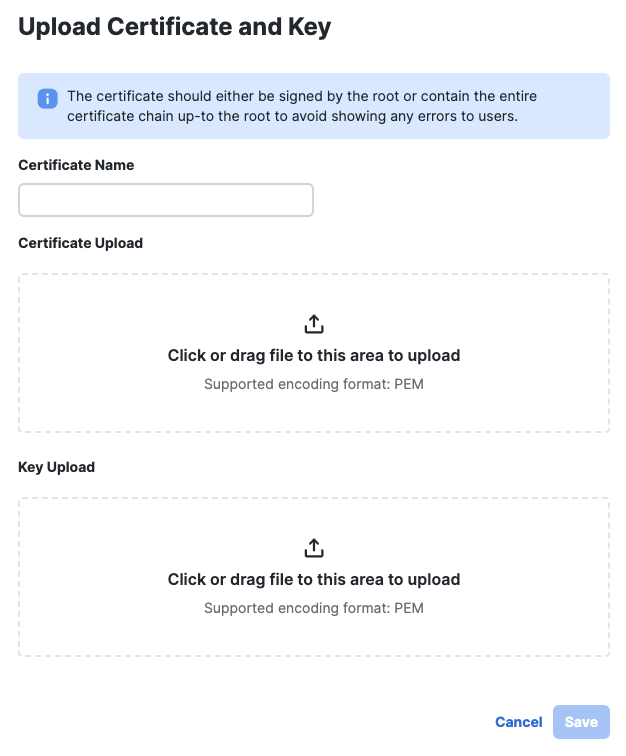This screenshot has height=756, width=626.
Task: Click the banner line mentioning signed by the root
Action: click(302, 96)
